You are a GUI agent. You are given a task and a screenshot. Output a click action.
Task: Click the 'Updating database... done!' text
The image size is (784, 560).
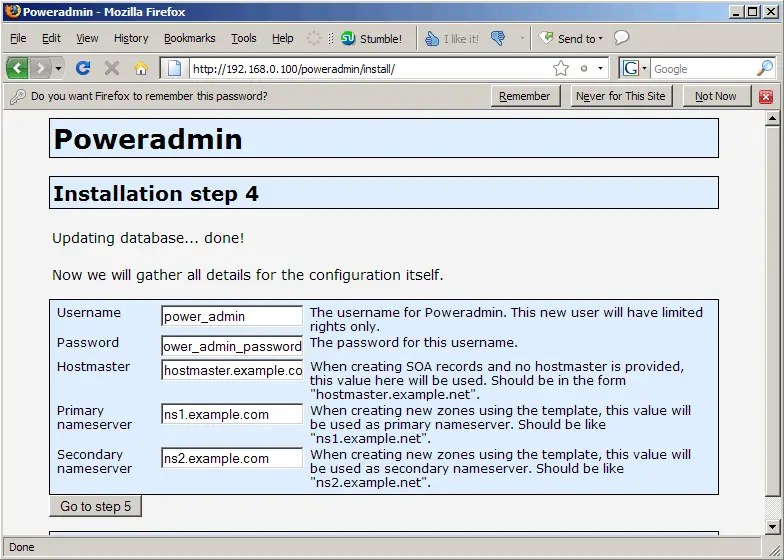(x=148, y=238)
